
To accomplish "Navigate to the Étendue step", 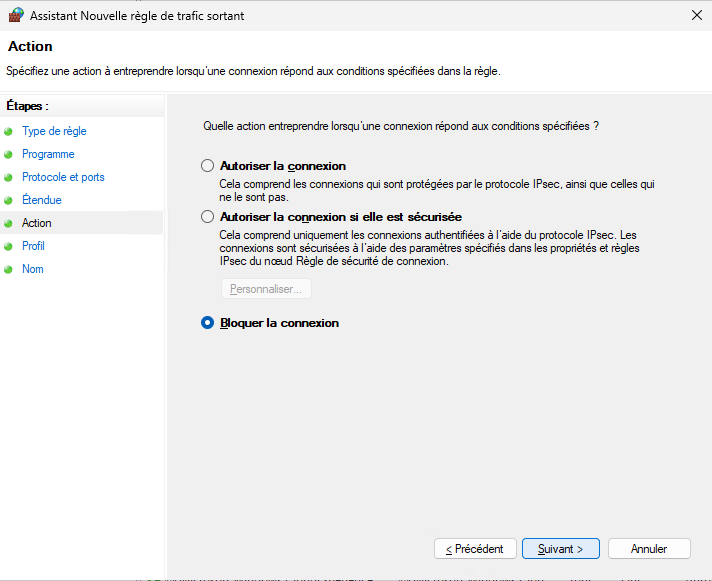I will [42, 200].
